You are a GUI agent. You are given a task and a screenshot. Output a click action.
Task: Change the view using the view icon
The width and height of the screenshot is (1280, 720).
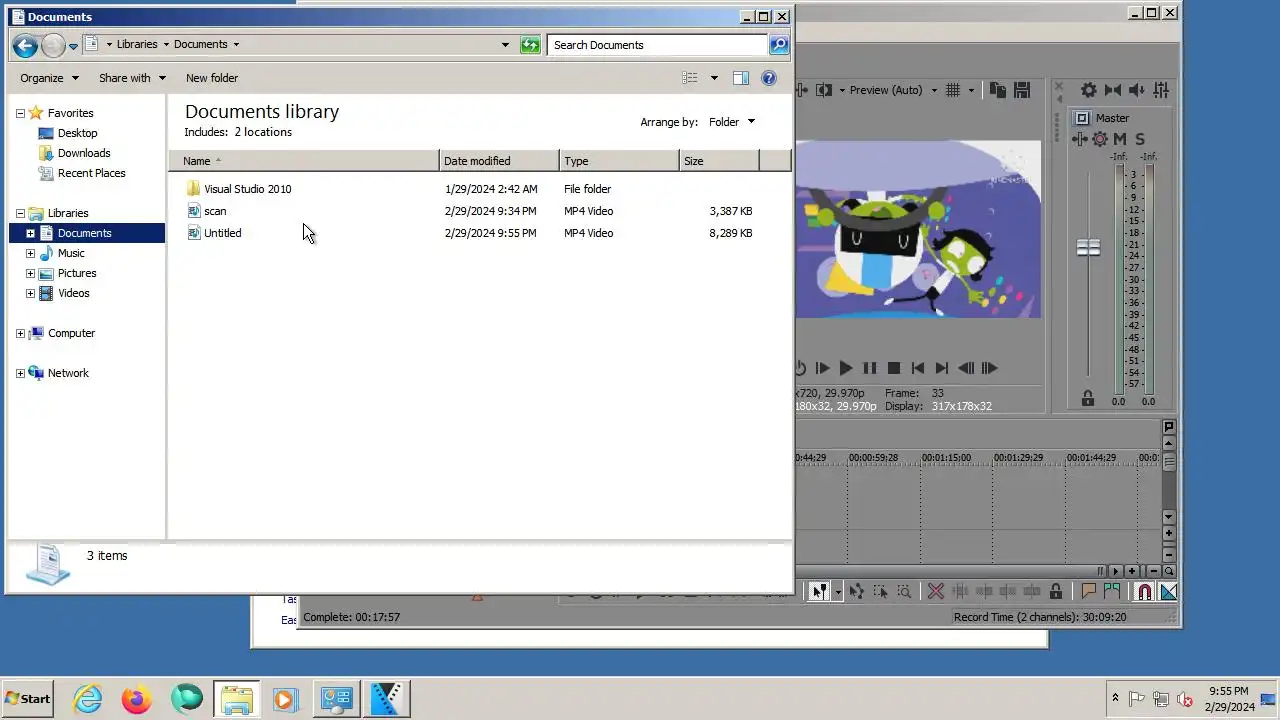pyautogui.click(x=690, y=78)
